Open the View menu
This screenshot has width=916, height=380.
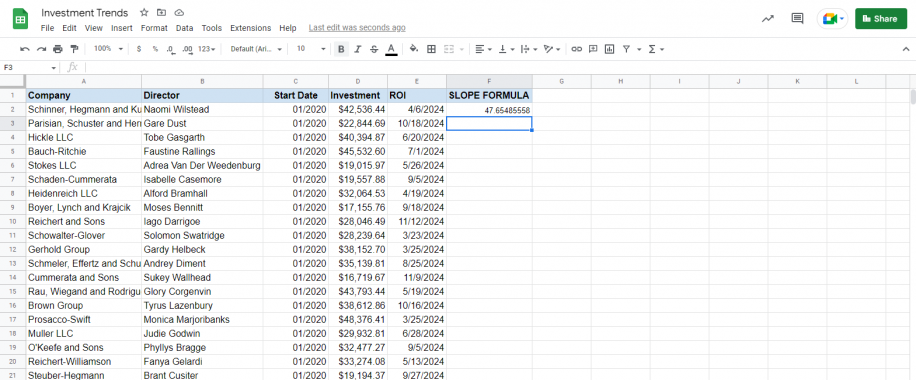pos(93,27)
